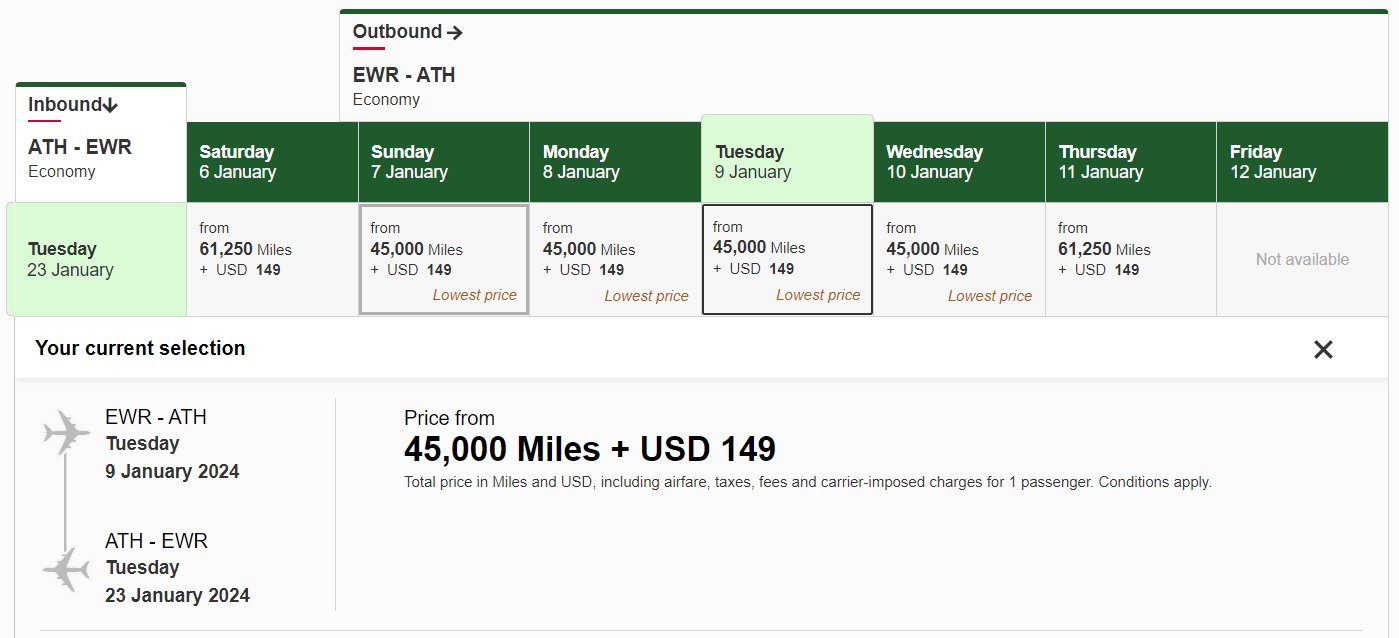Select the Tuesday 23 January inbound row
Screen dimensions: 1399x638
pyautogui.click(x=97, y=259)
